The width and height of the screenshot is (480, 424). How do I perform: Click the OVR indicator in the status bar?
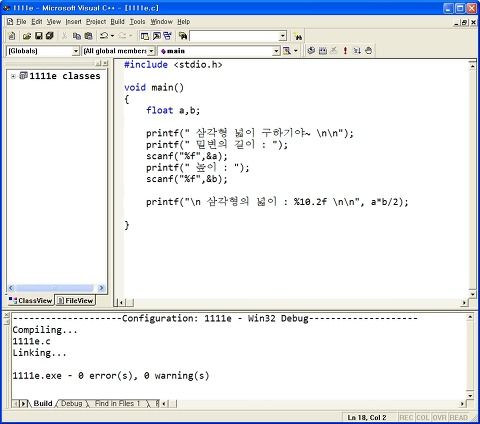point(439,417)
